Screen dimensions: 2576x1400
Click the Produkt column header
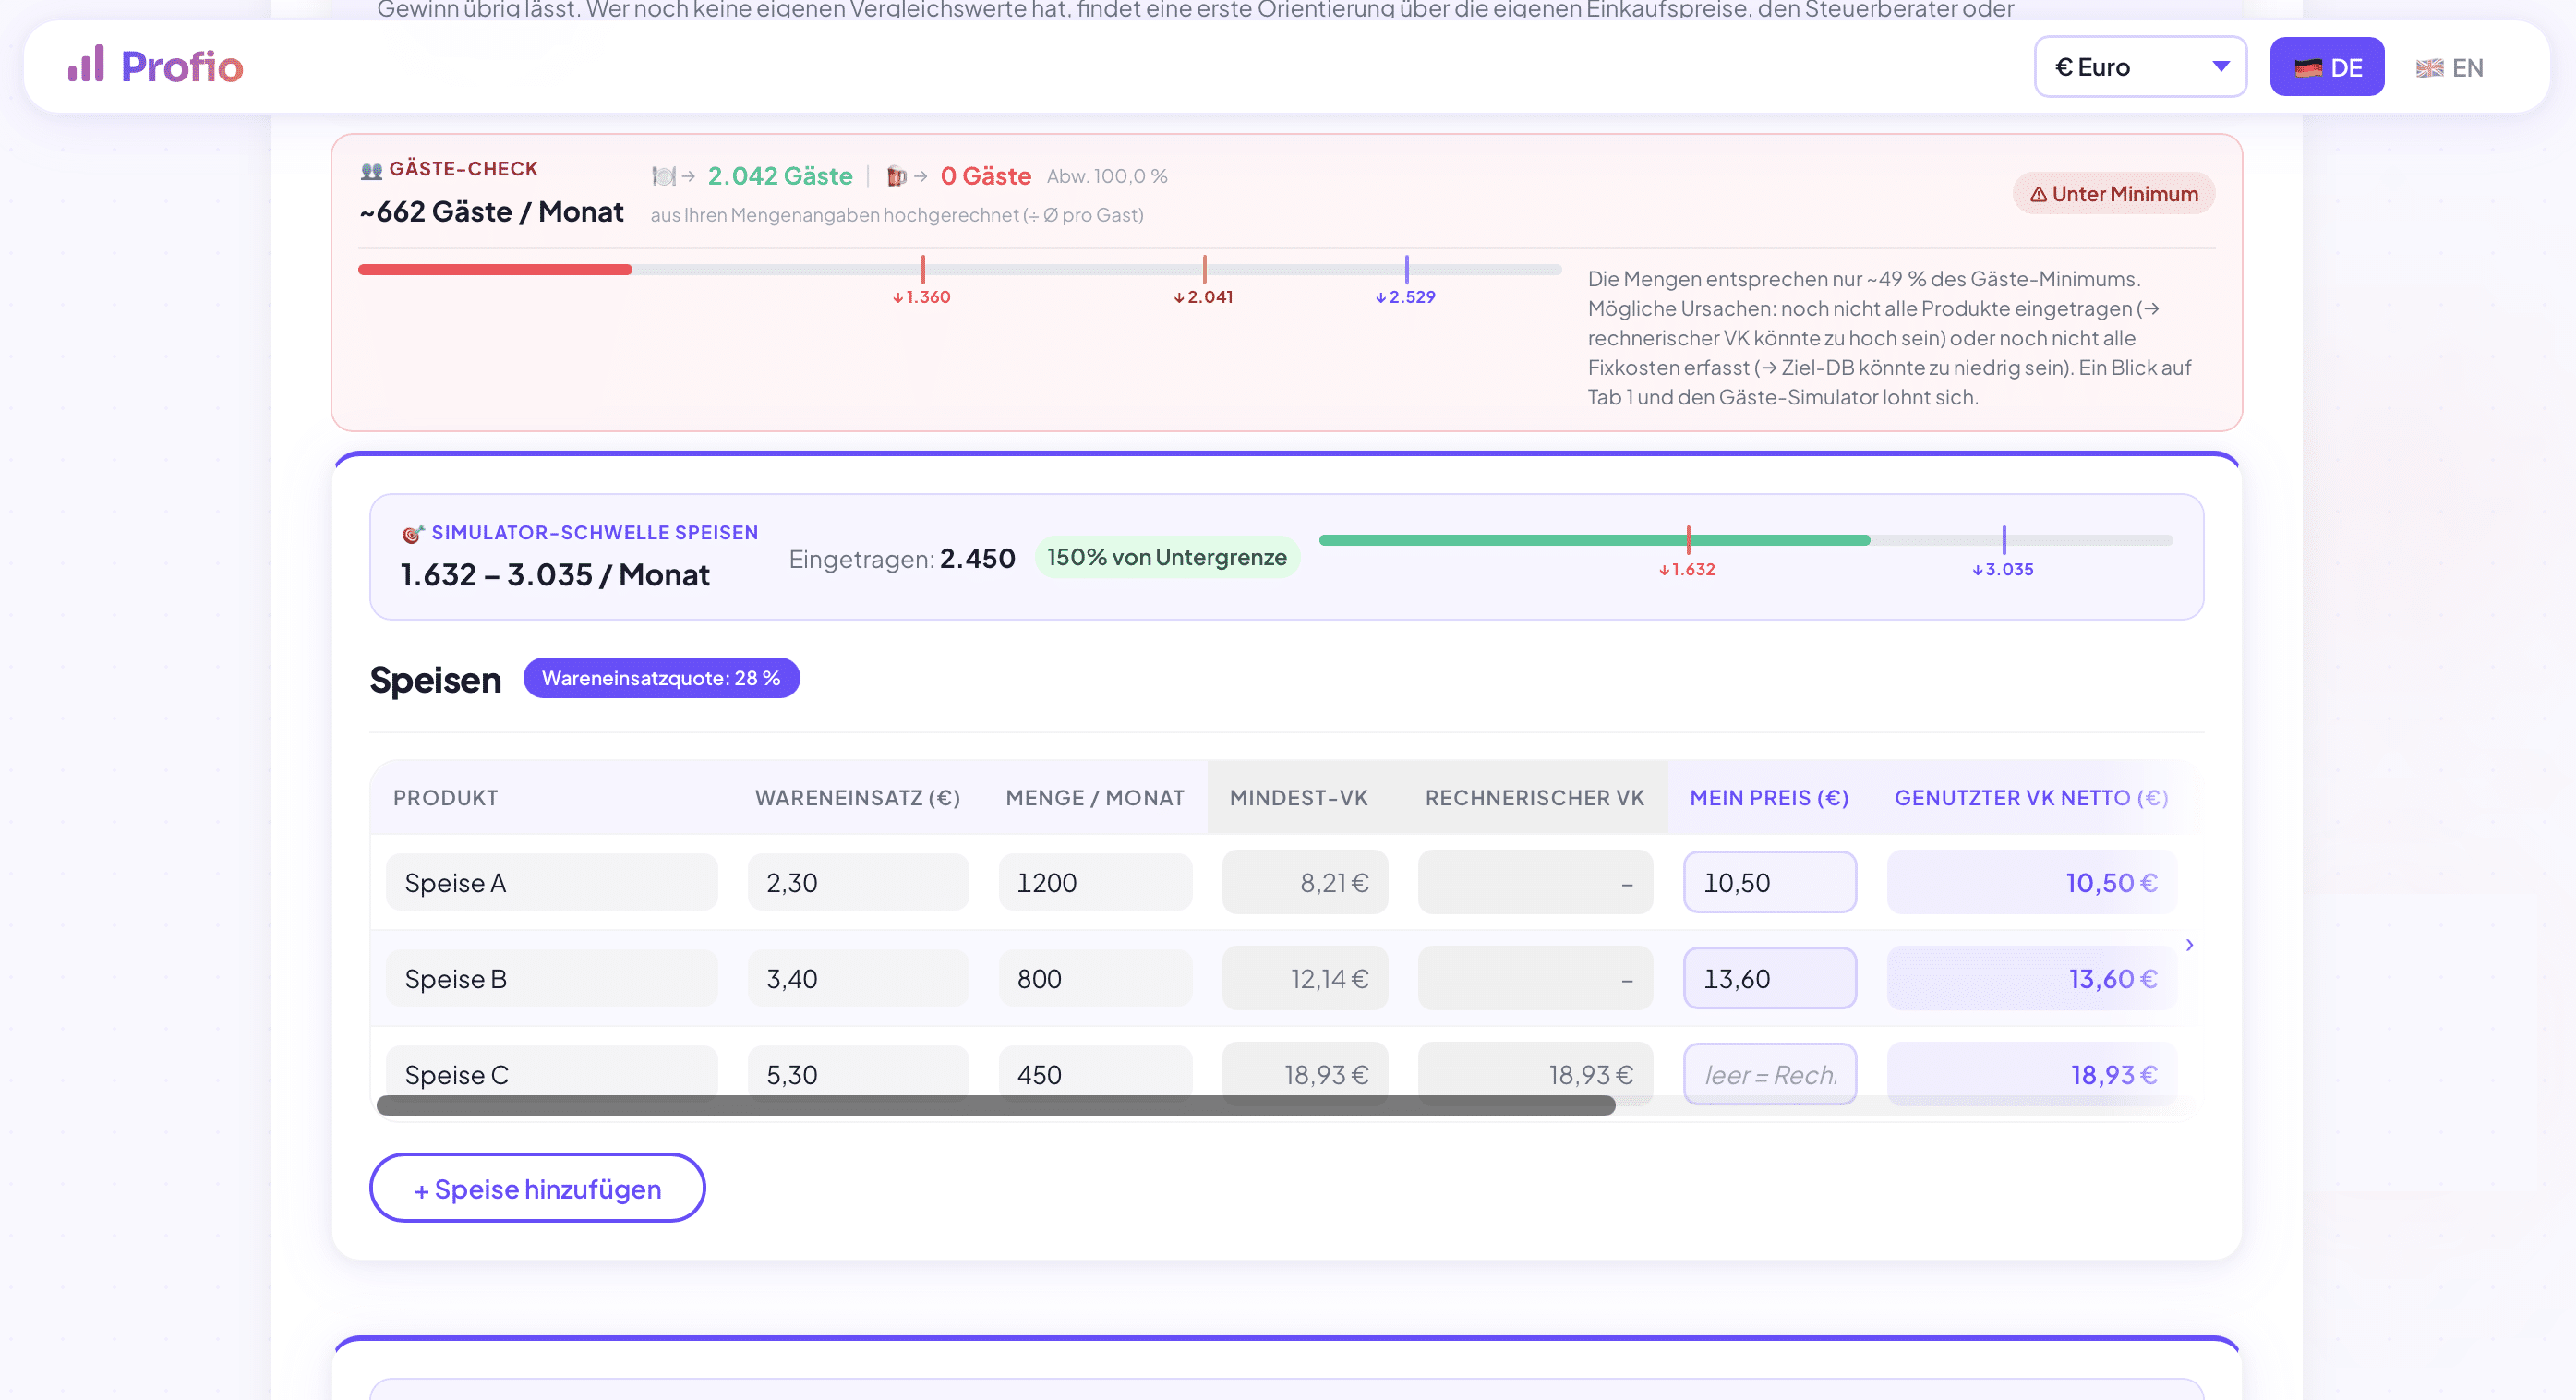point(445,798)
